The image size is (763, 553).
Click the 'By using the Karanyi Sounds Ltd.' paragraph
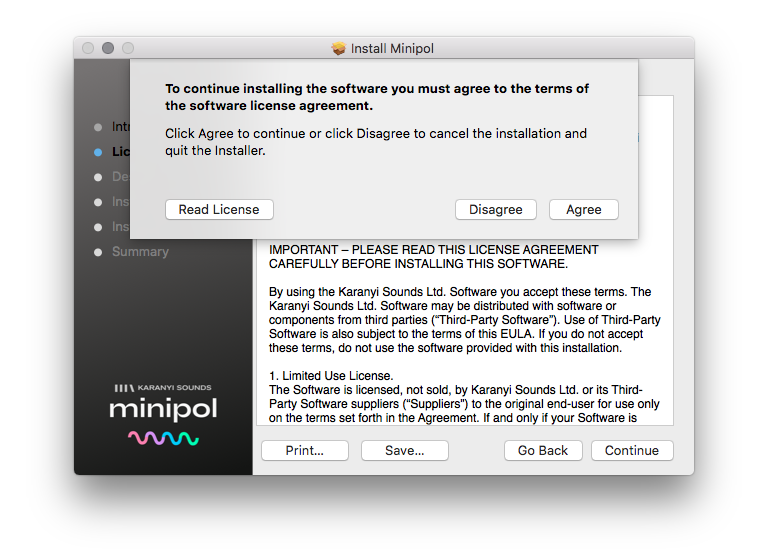pyautogui.click(x=464, y=320)
